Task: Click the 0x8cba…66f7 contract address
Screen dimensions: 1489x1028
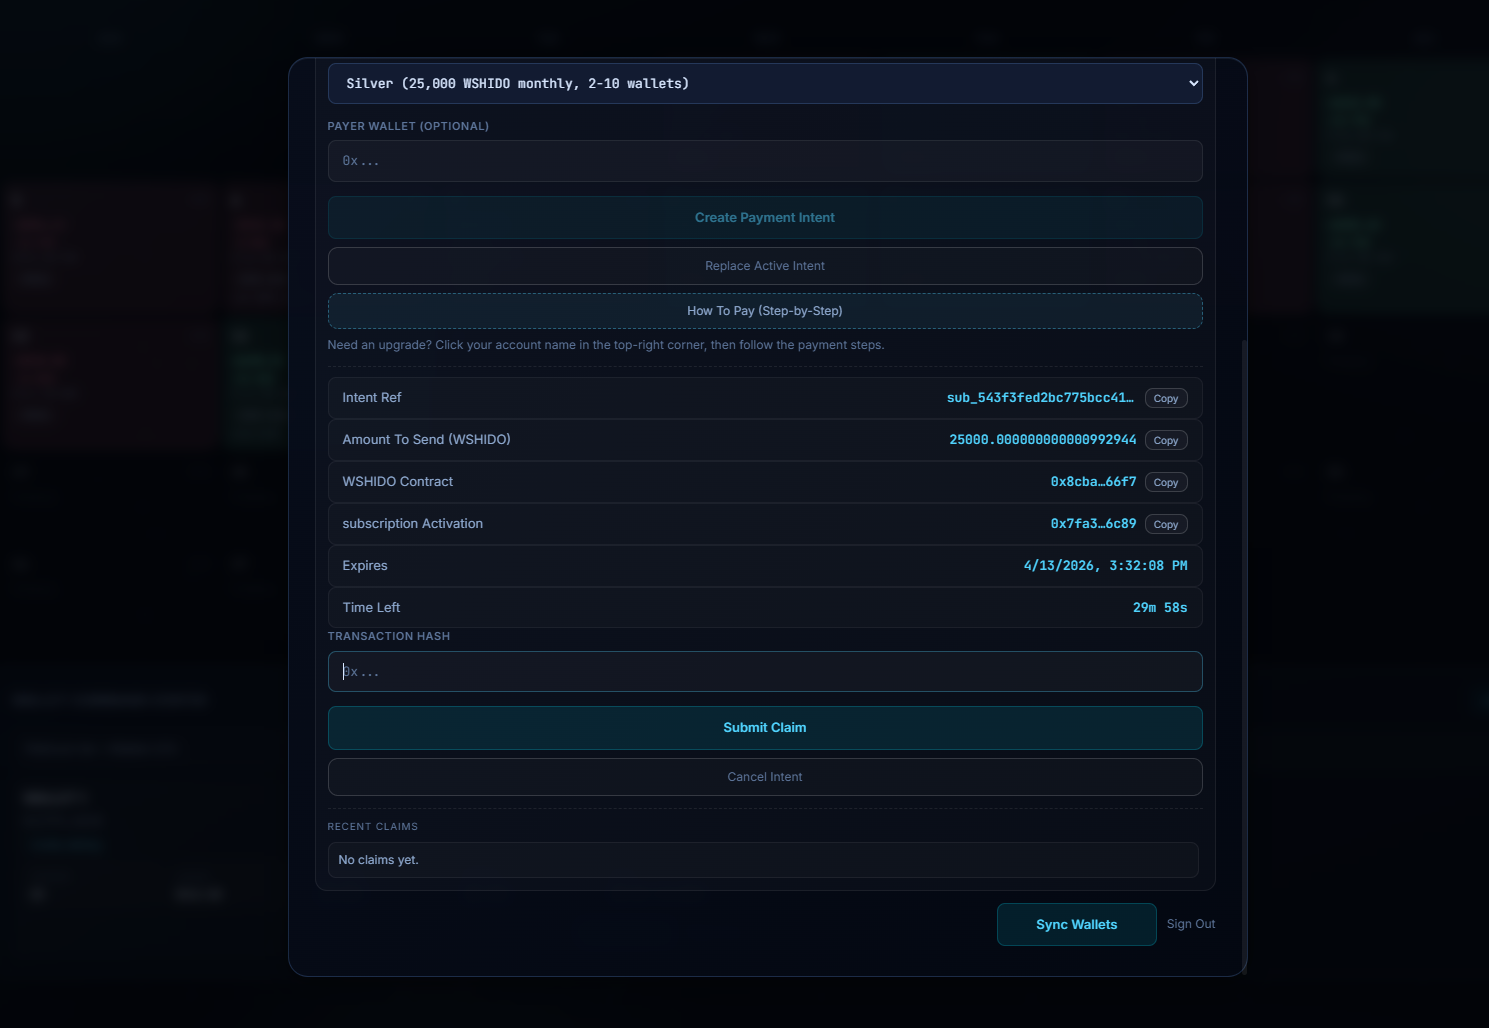Action: (x=1092, y=482)
